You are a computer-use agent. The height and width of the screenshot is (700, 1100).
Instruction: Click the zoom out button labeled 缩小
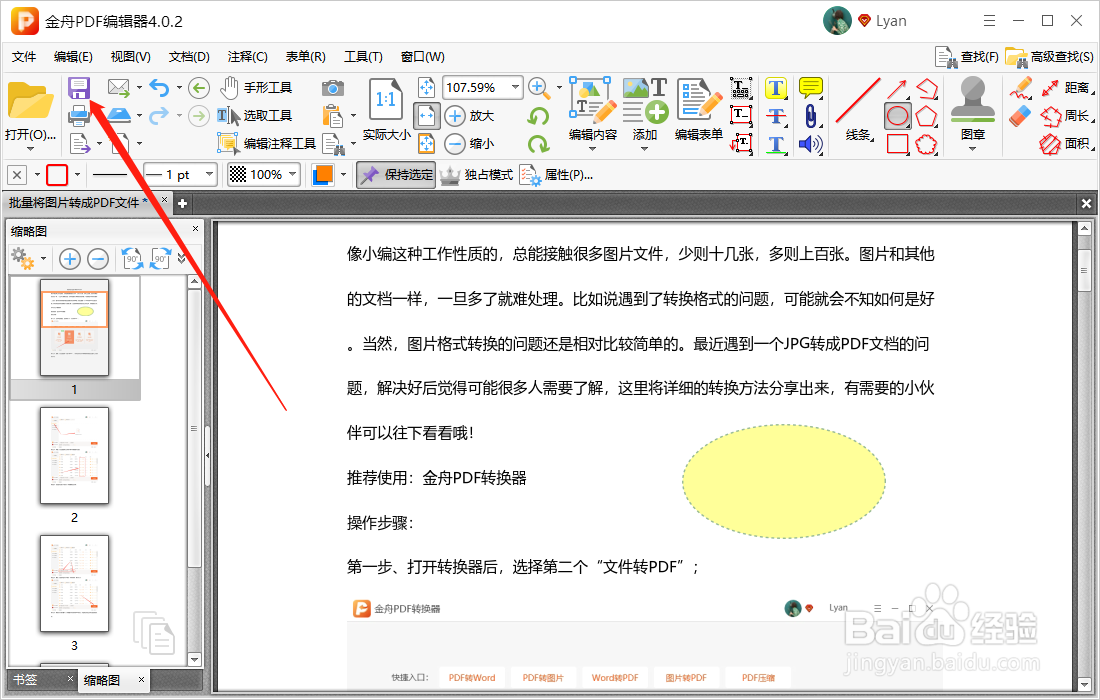pos(469,144)
